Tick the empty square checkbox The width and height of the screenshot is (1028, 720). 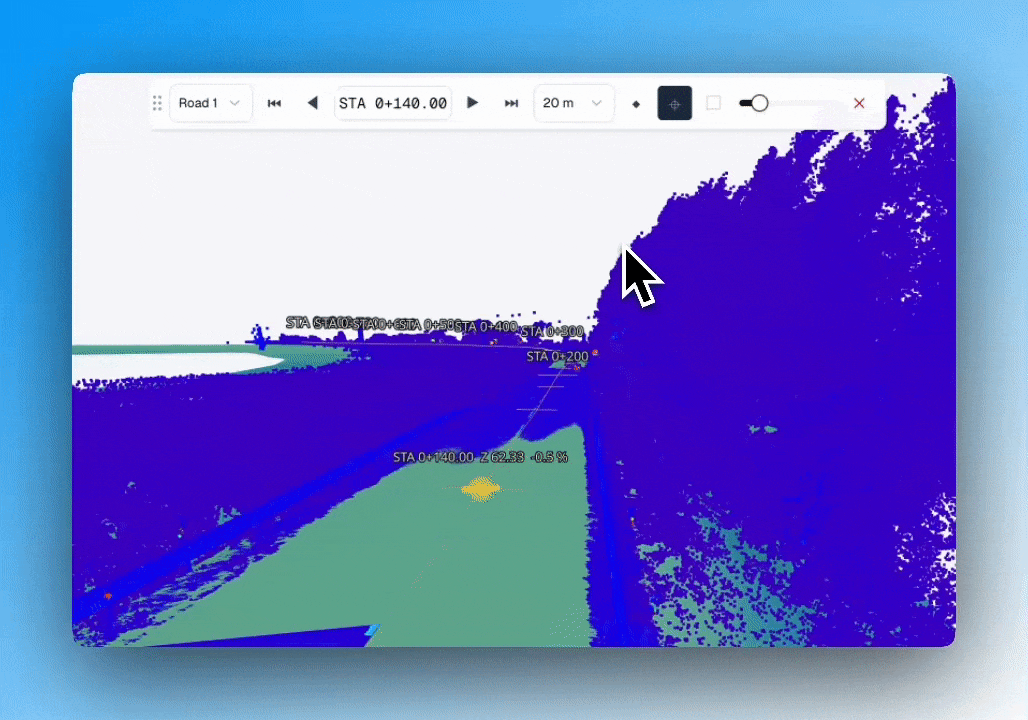pos(713,103)
